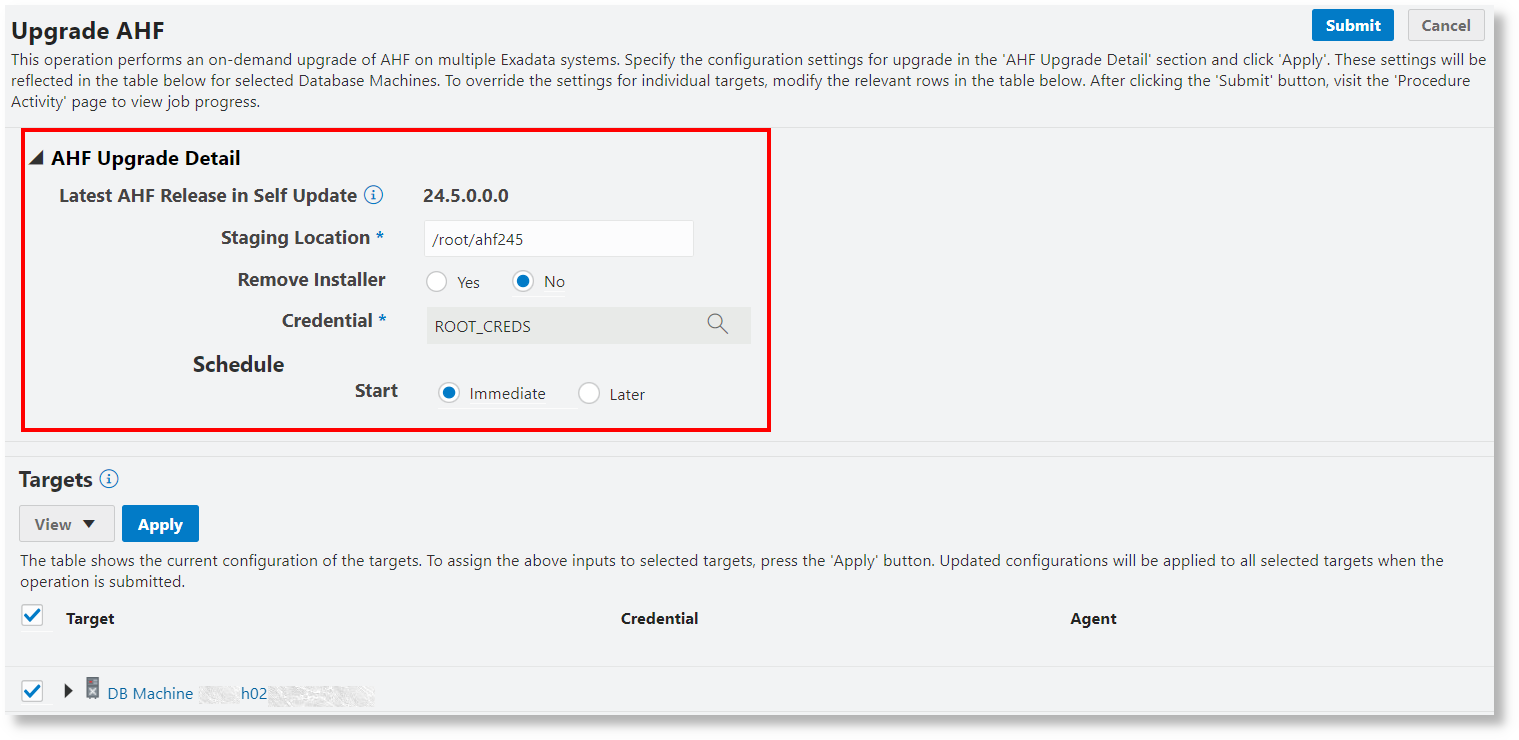Click the Apply button

pyautogui.click(x=160, y=524)
